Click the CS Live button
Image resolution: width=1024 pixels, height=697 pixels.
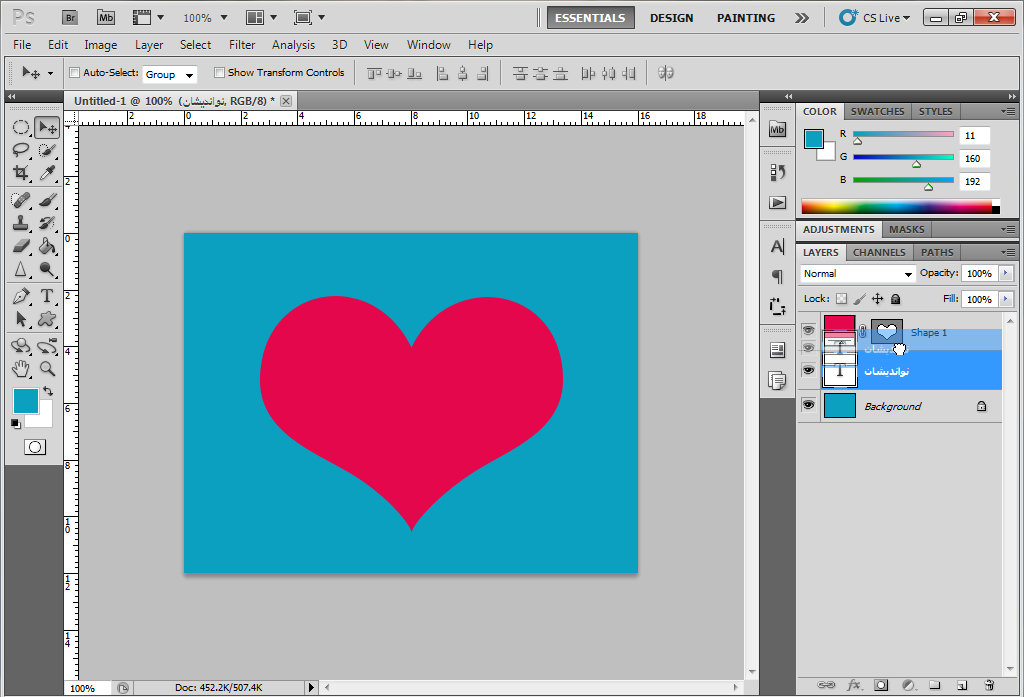873,18
